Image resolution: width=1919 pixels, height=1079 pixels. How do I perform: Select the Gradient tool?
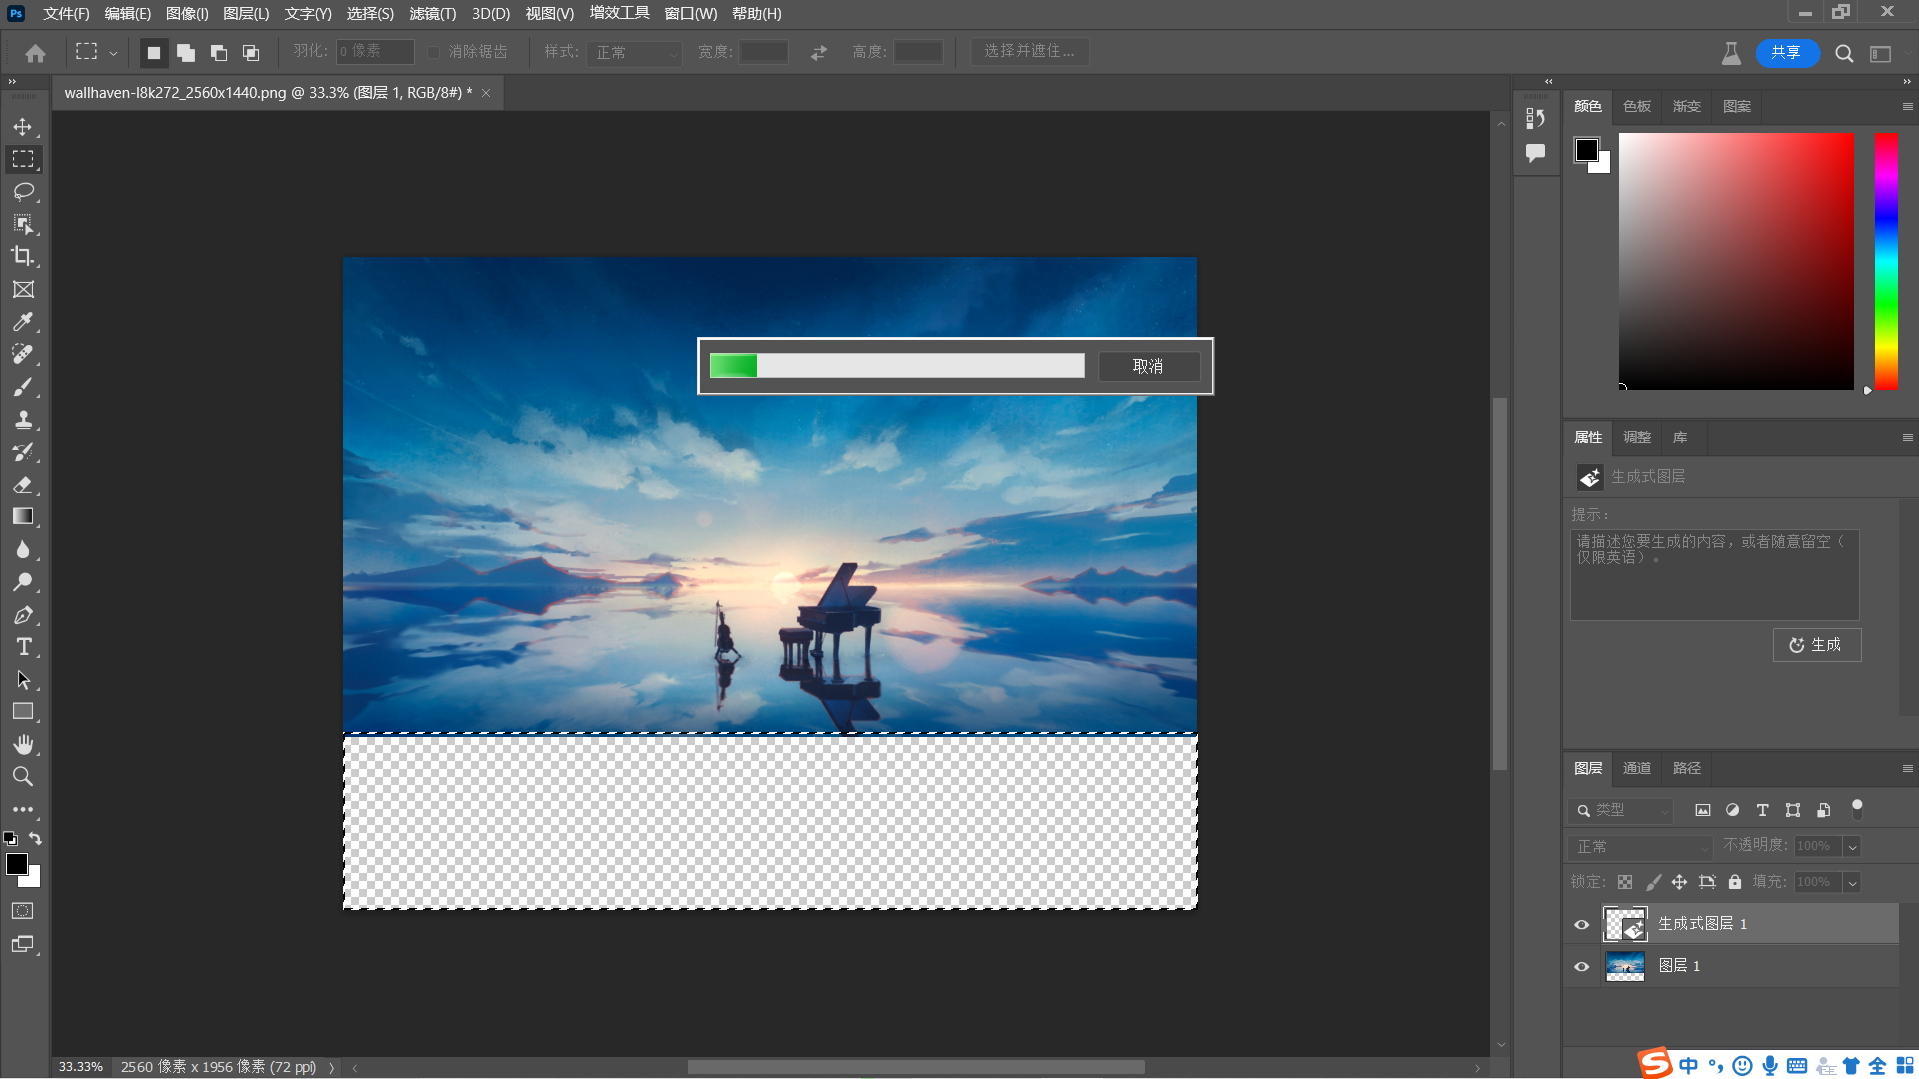23,517
